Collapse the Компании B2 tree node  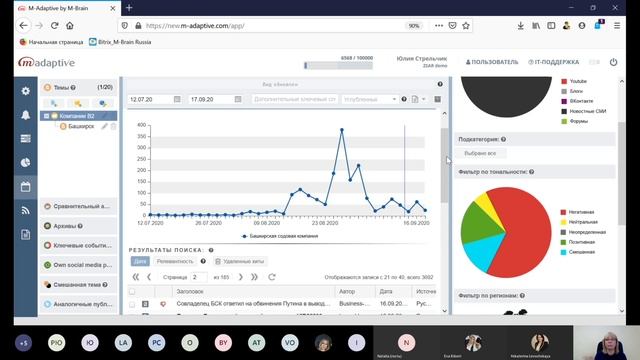point(47,116)
